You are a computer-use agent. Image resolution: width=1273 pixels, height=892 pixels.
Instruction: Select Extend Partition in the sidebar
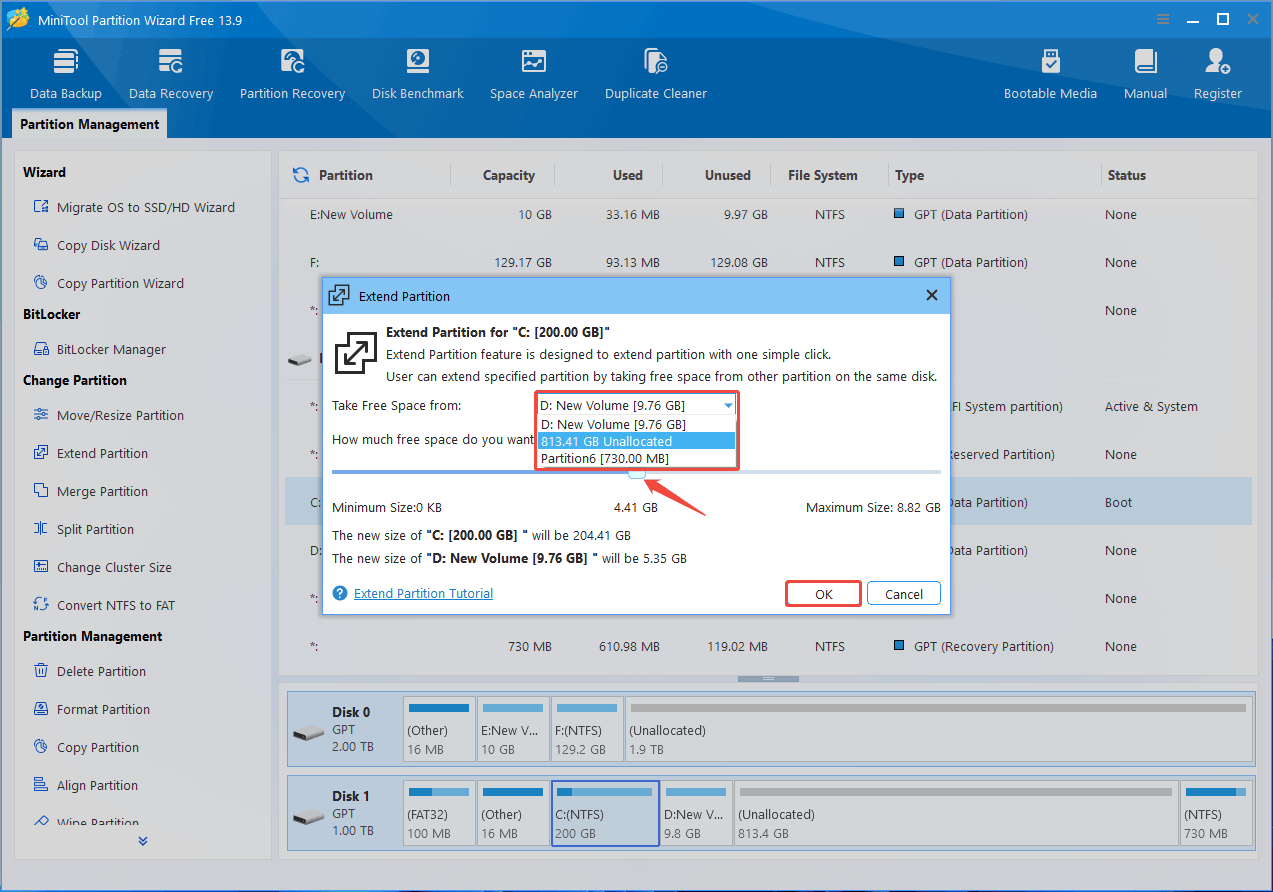(90, 453)
